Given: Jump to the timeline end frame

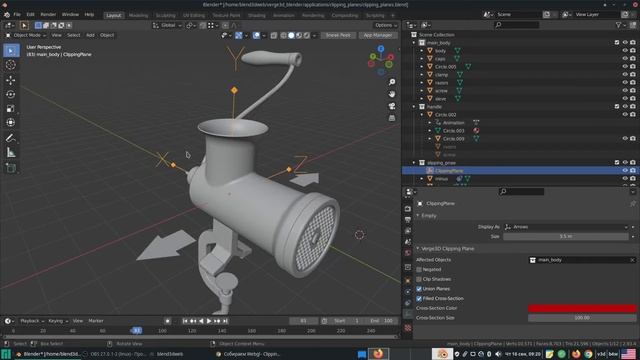Looking at the screenshot, I should coord(225,321).
